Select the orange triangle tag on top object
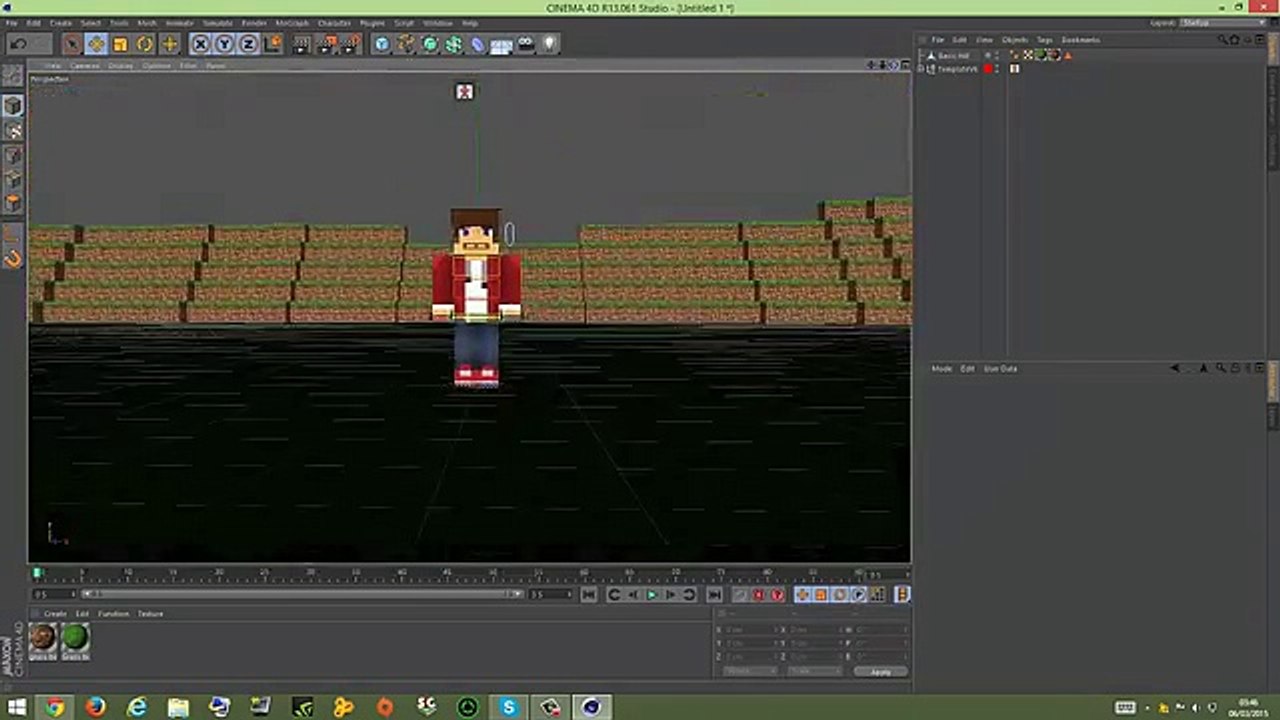This screenshot has width=1280, height=720. 1067,55
